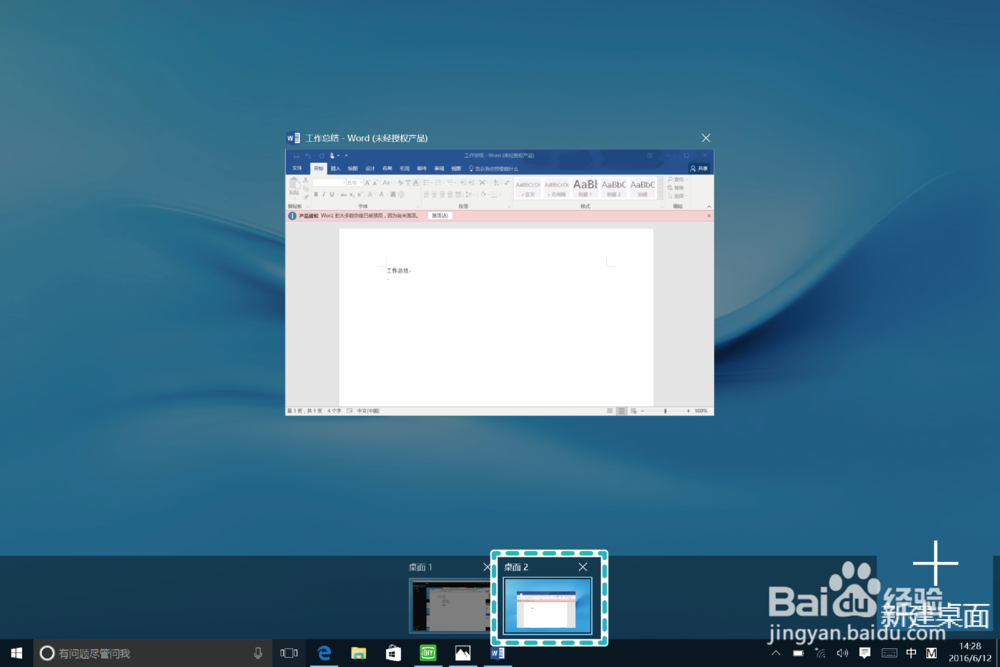This screenshot has width=1000, height=667.
Task: Select the Word window thumbnail in Task View
Action: pyautogui.click(x=499, y=282)
